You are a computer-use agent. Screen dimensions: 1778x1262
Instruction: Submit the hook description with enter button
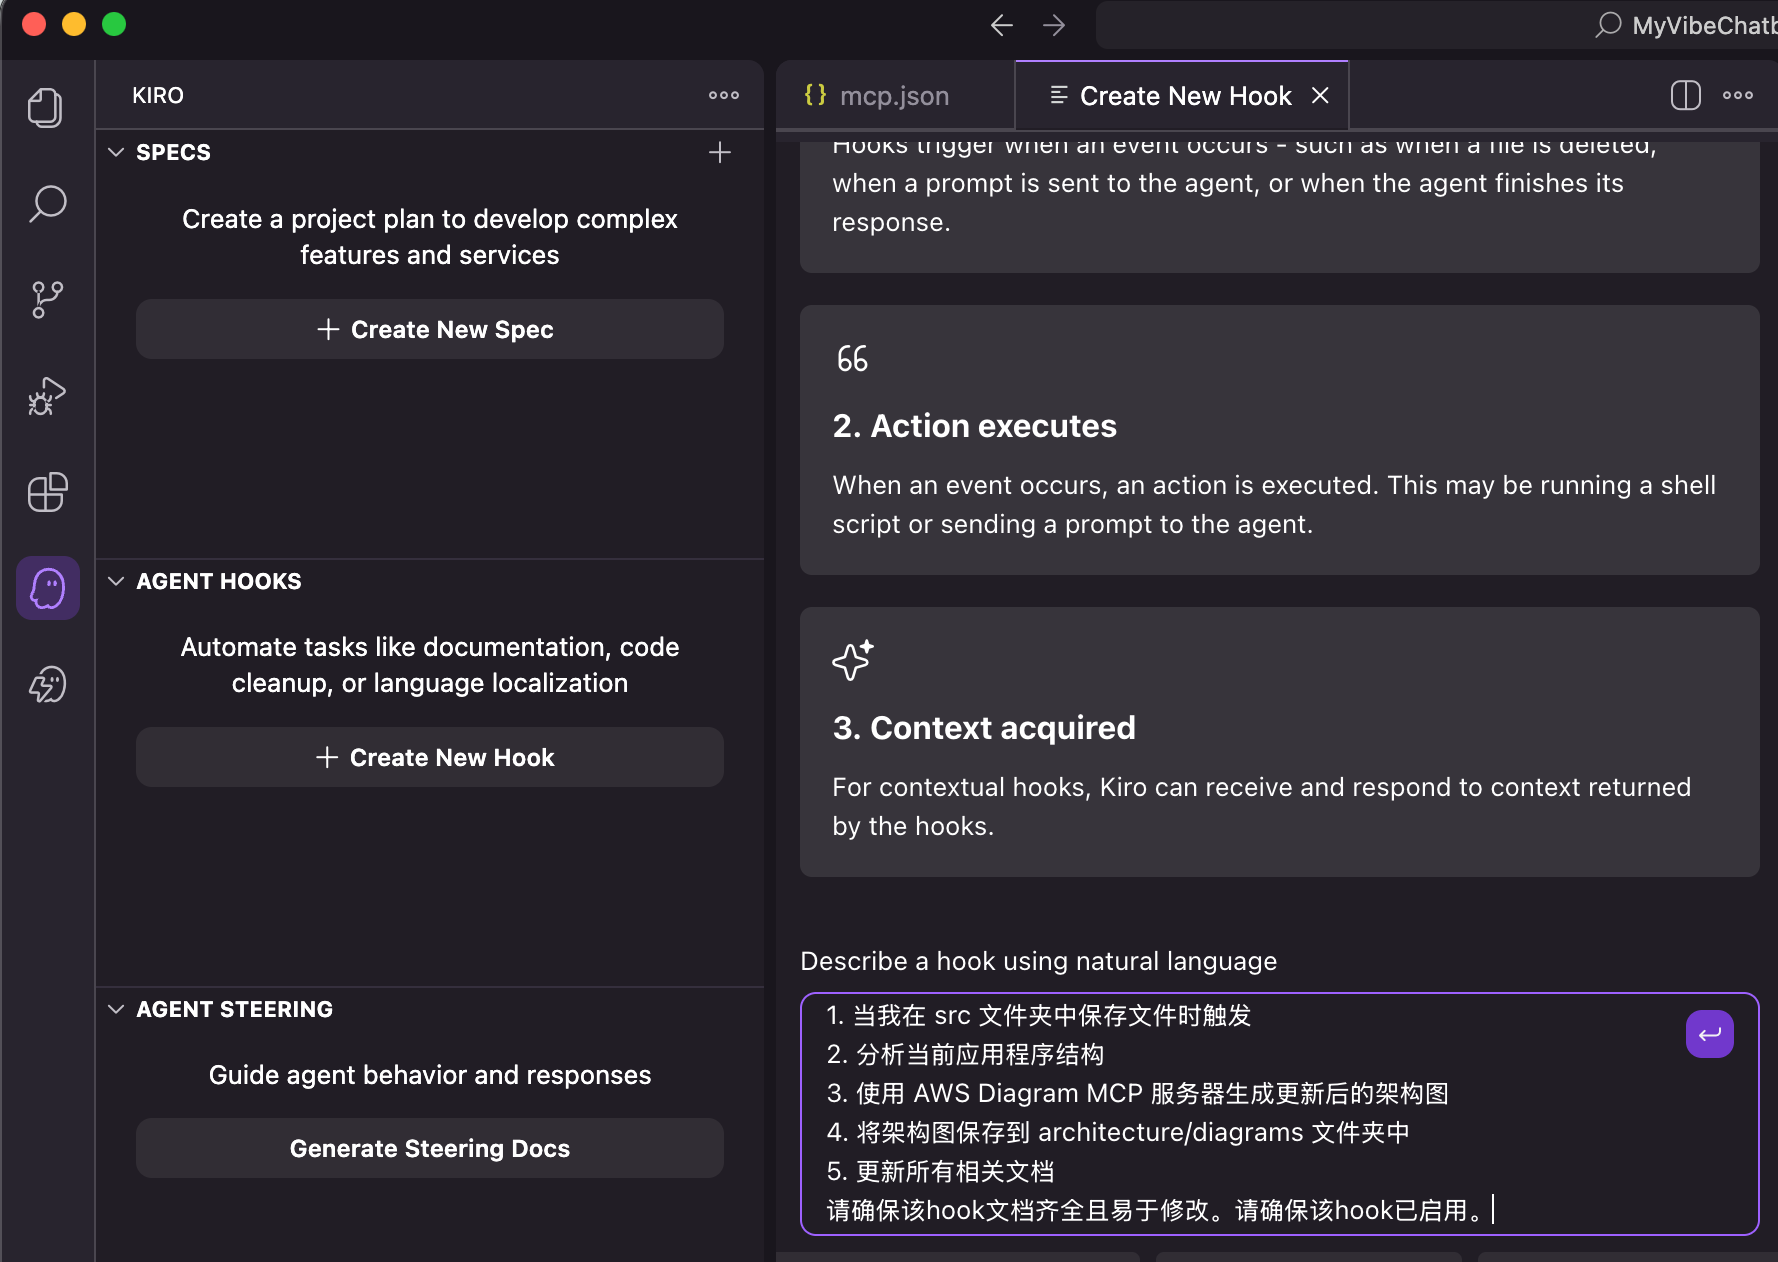click(1709, 1034)
